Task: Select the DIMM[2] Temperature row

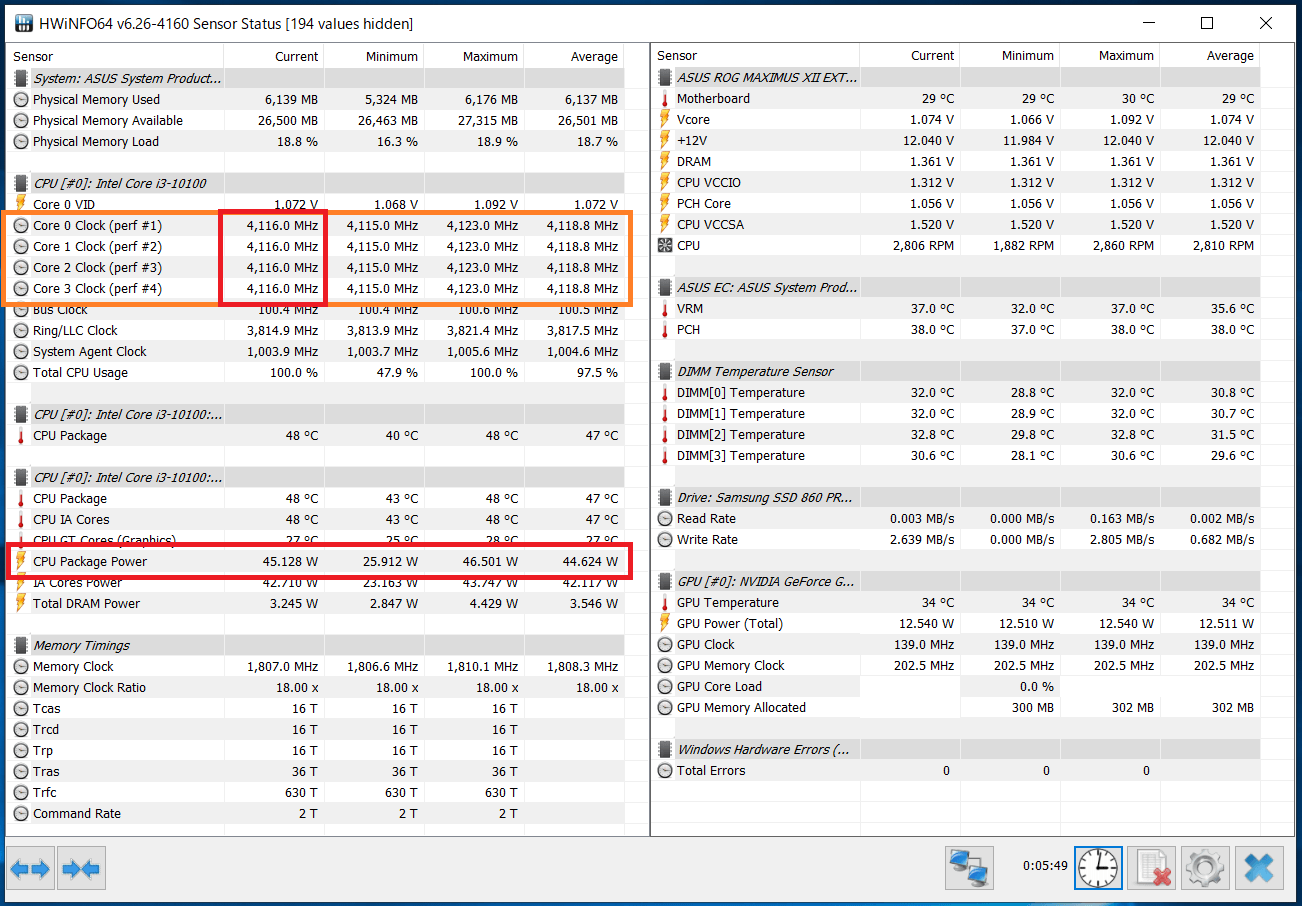Action: click(x=958, y=435)
